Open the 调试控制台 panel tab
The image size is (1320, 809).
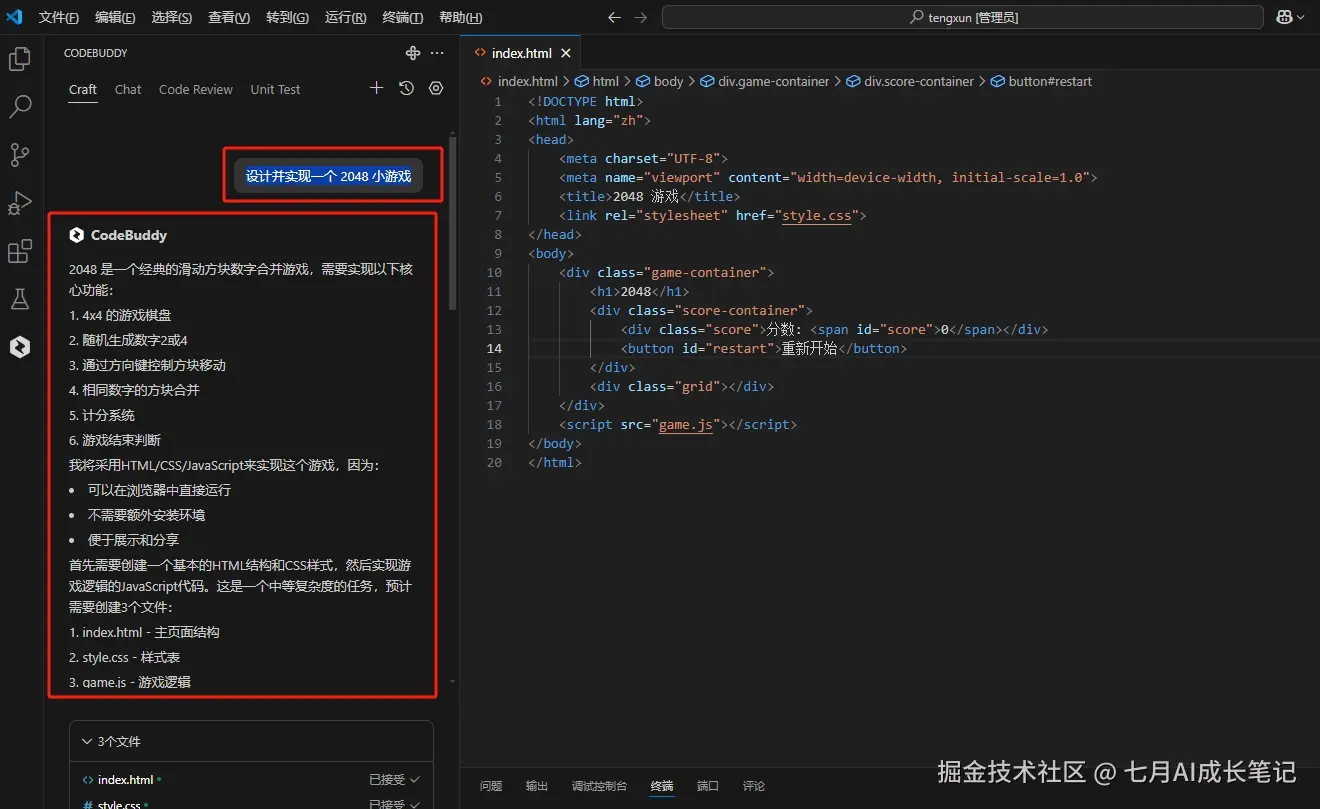(x=599, y=786)
